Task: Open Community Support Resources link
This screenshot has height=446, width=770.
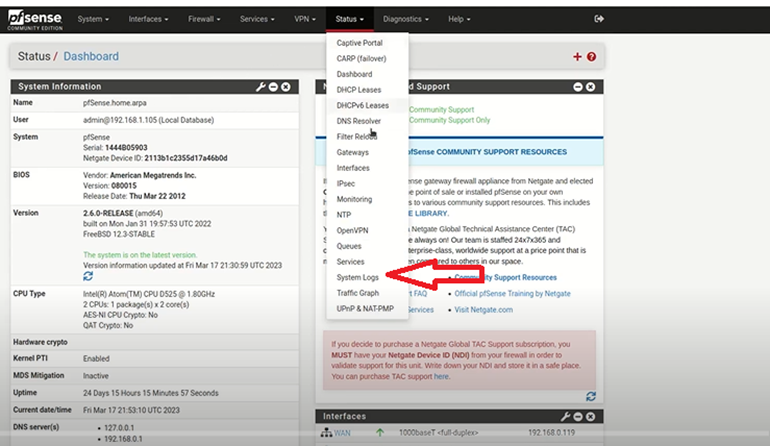Action: click(506, 278)
